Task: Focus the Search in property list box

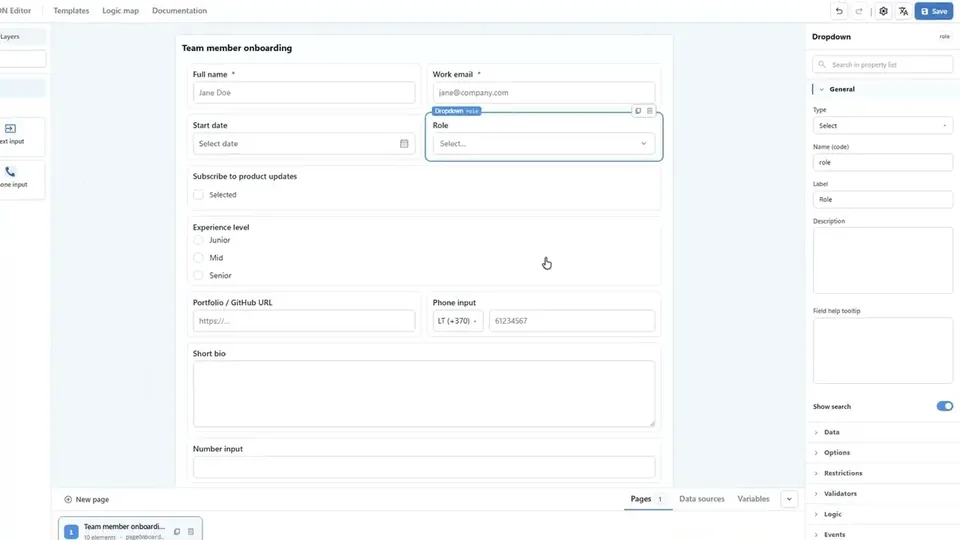Action: (x=882, y=64)
